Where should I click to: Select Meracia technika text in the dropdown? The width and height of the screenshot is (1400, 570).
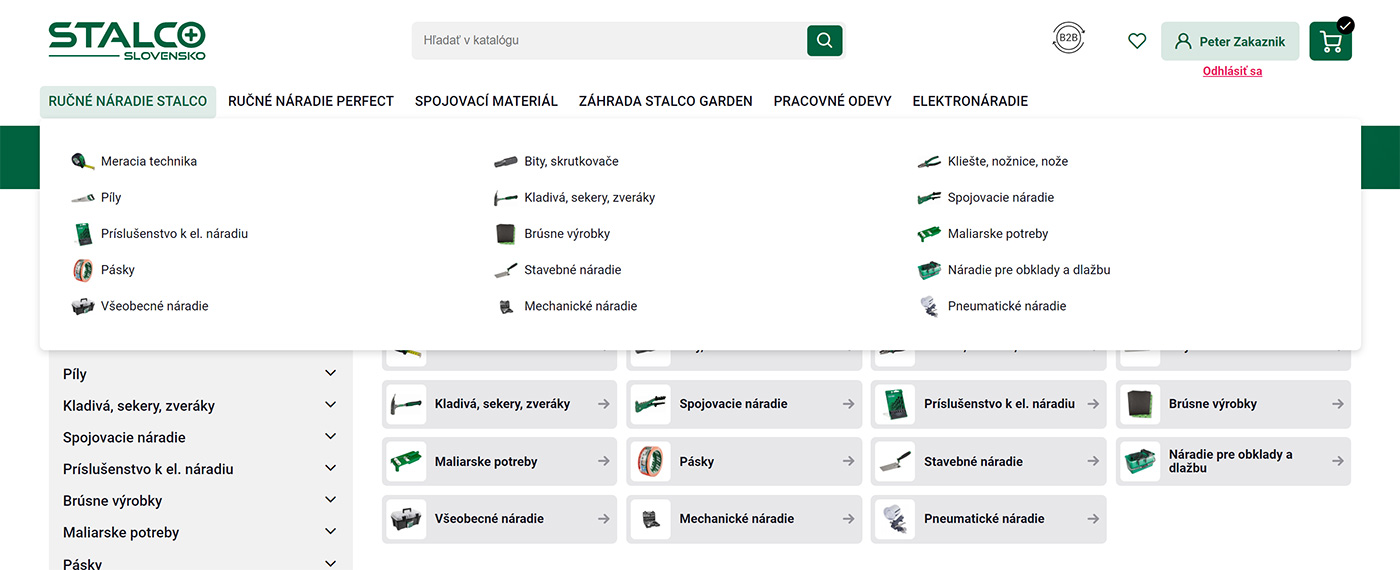(149, 161)
